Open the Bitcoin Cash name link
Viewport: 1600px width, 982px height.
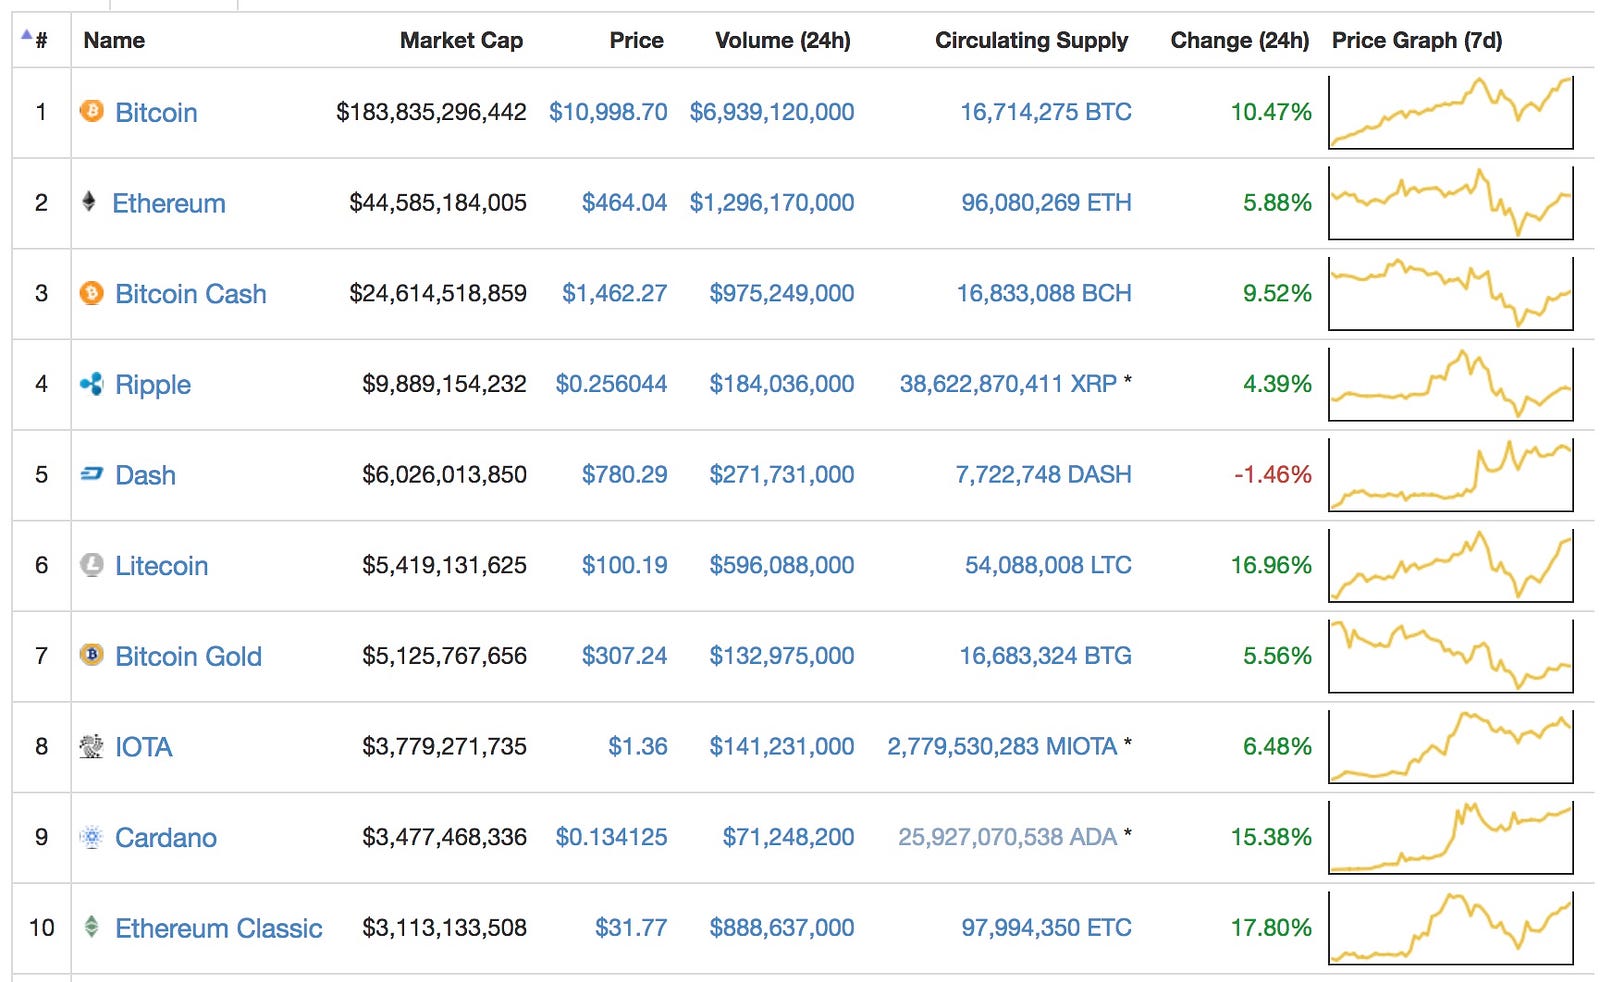click(191, 294)
